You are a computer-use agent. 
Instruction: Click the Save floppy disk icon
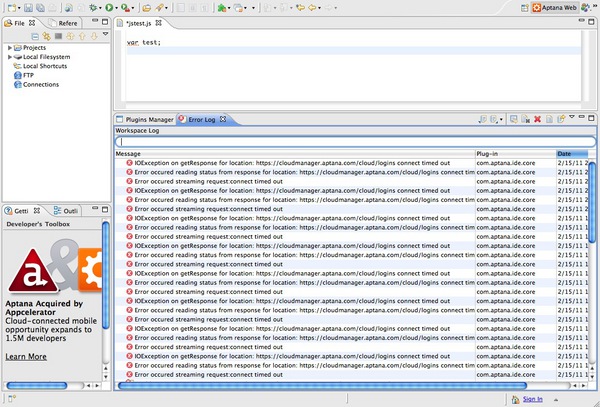(x=28, y=7)
